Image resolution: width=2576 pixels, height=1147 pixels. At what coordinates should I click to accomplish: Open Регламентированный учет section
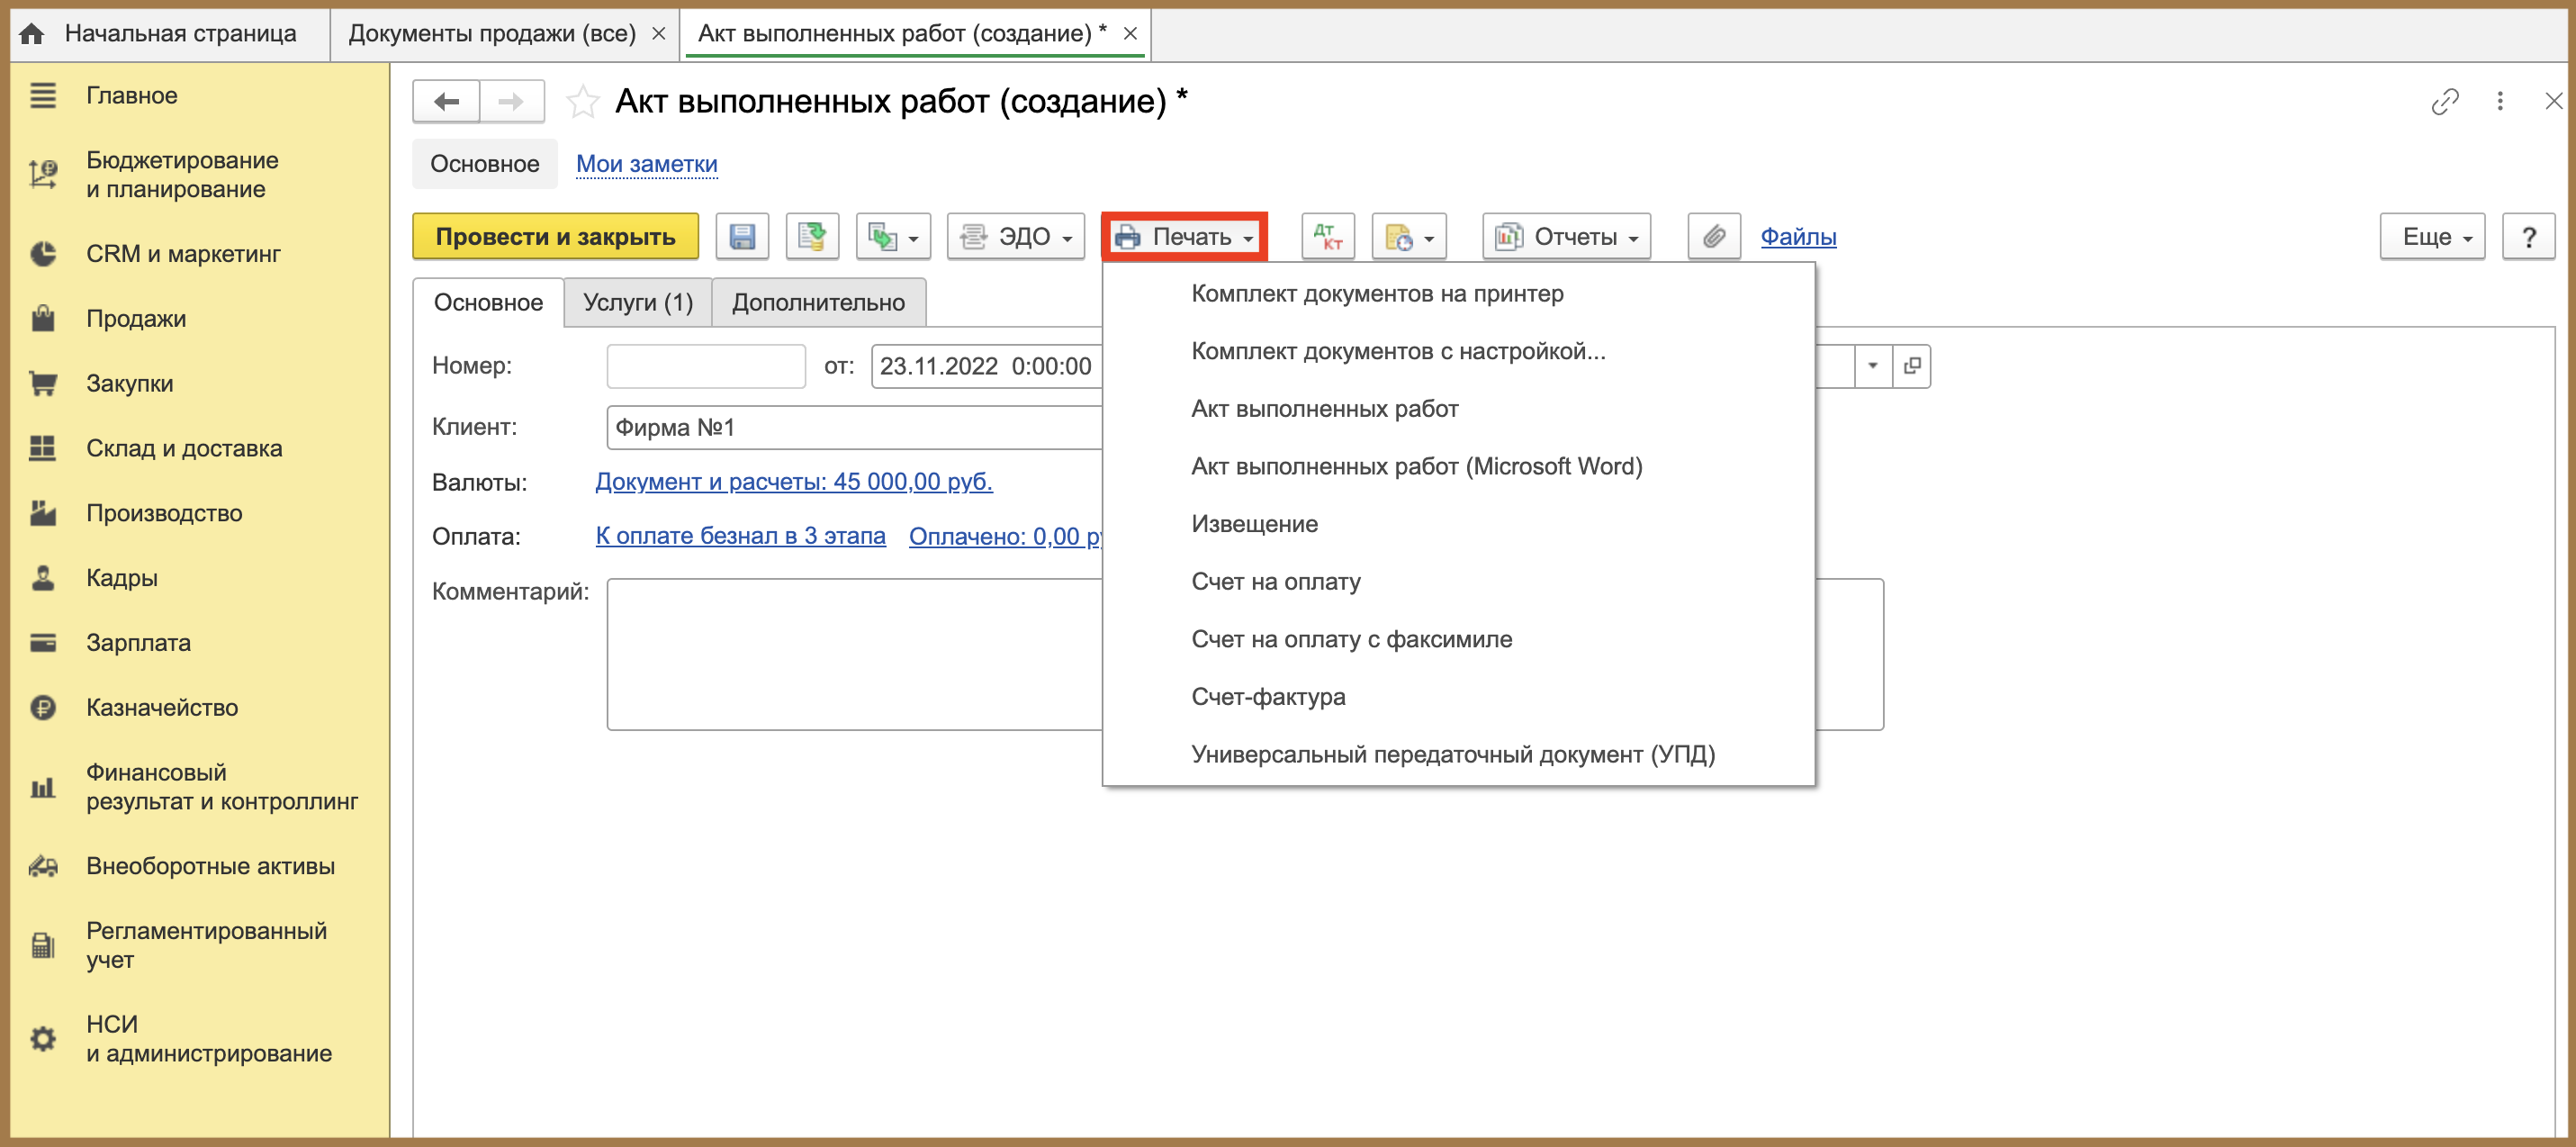tap(206, 945)
